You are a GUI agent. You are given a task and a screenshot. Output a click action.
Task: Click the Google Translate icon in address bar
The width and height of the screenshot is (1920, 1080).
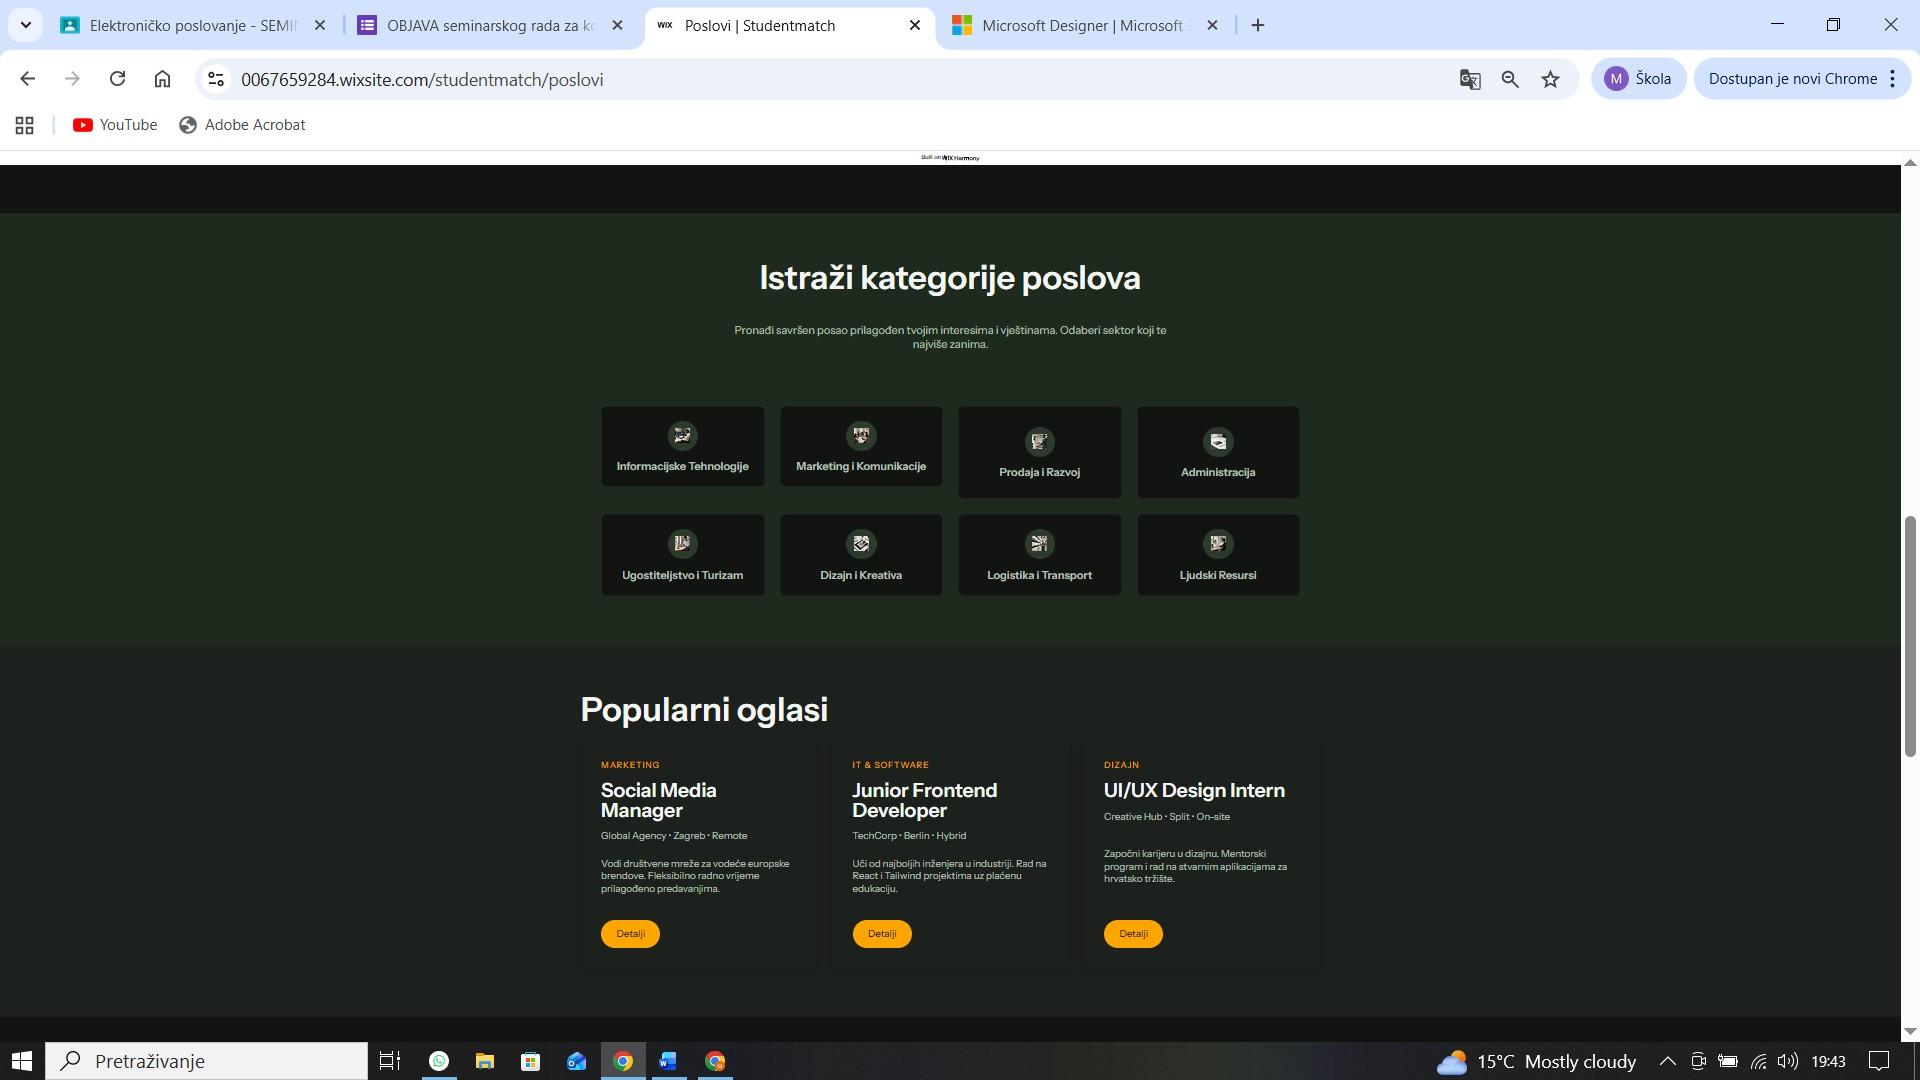[1469, 79]
